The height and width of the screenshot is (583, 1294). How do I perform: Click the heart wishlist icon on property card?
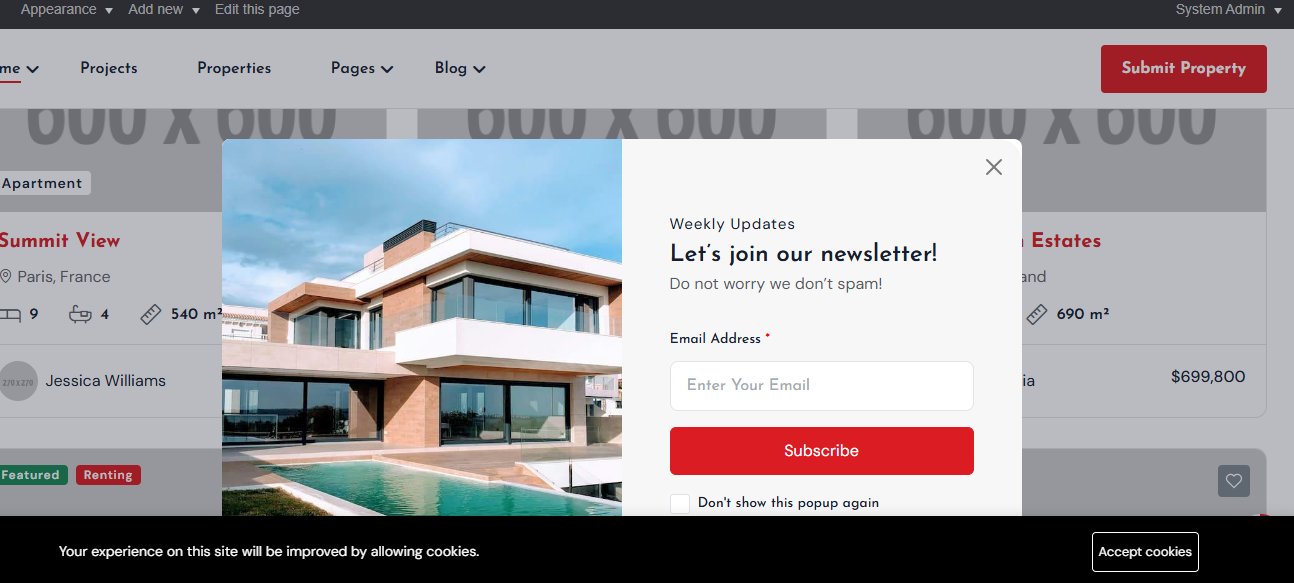pos(1234,481)
